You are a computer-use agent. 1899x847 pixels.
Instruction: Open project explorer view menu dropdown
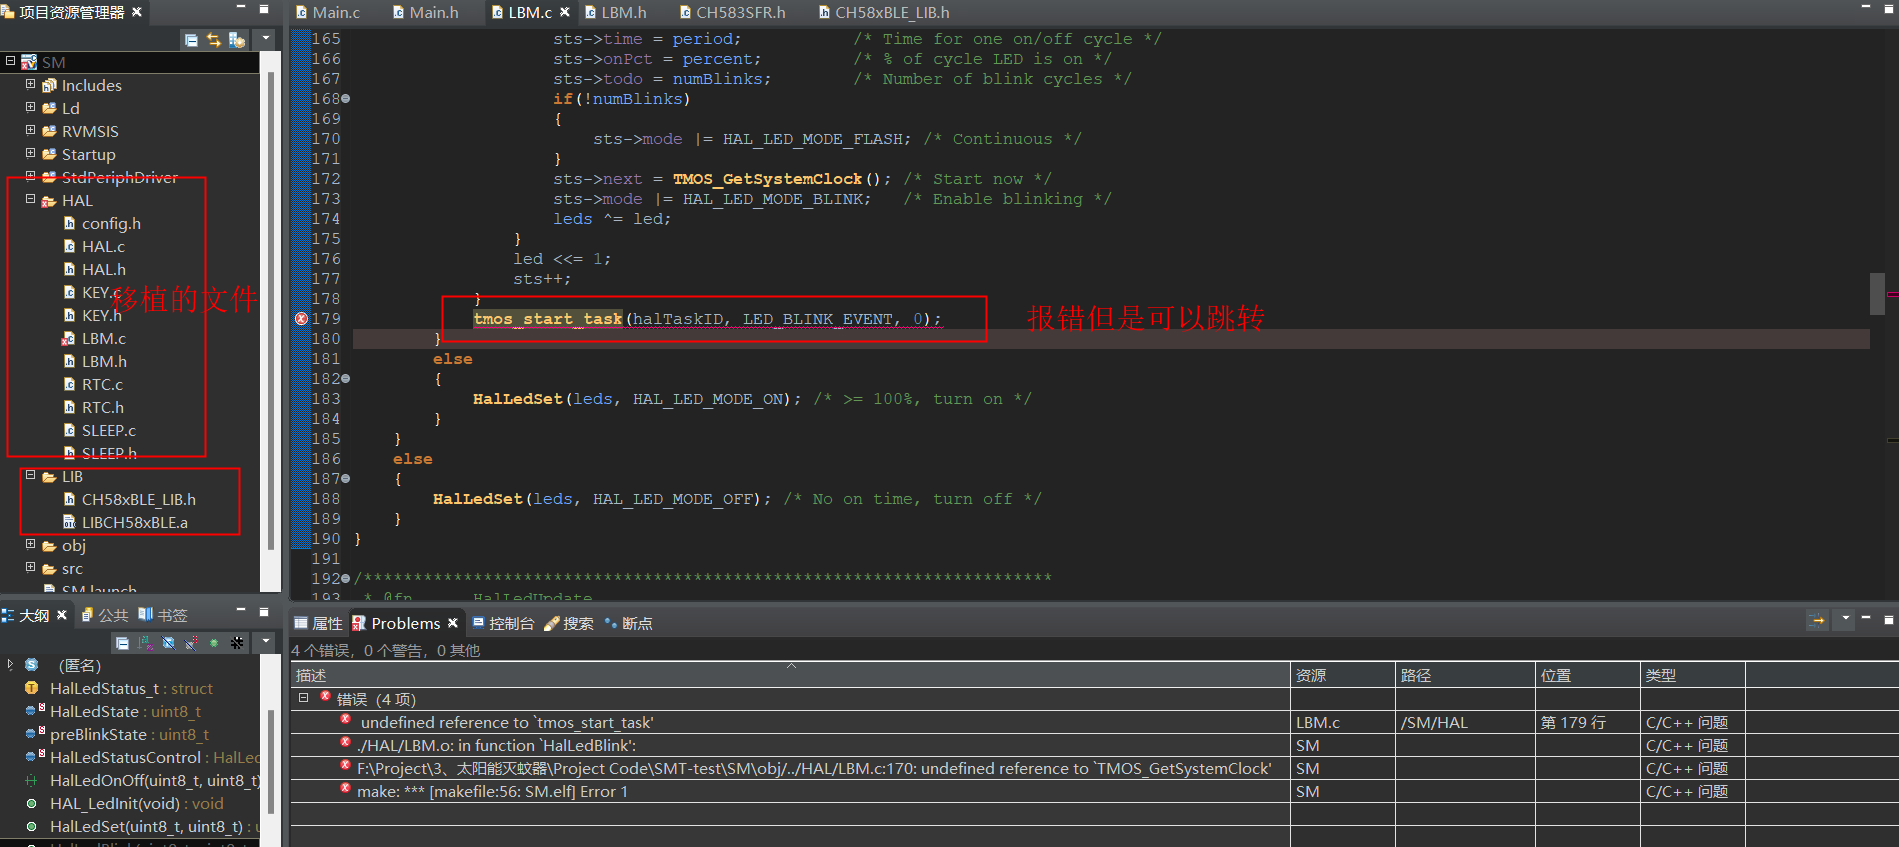tap(266, 40)
